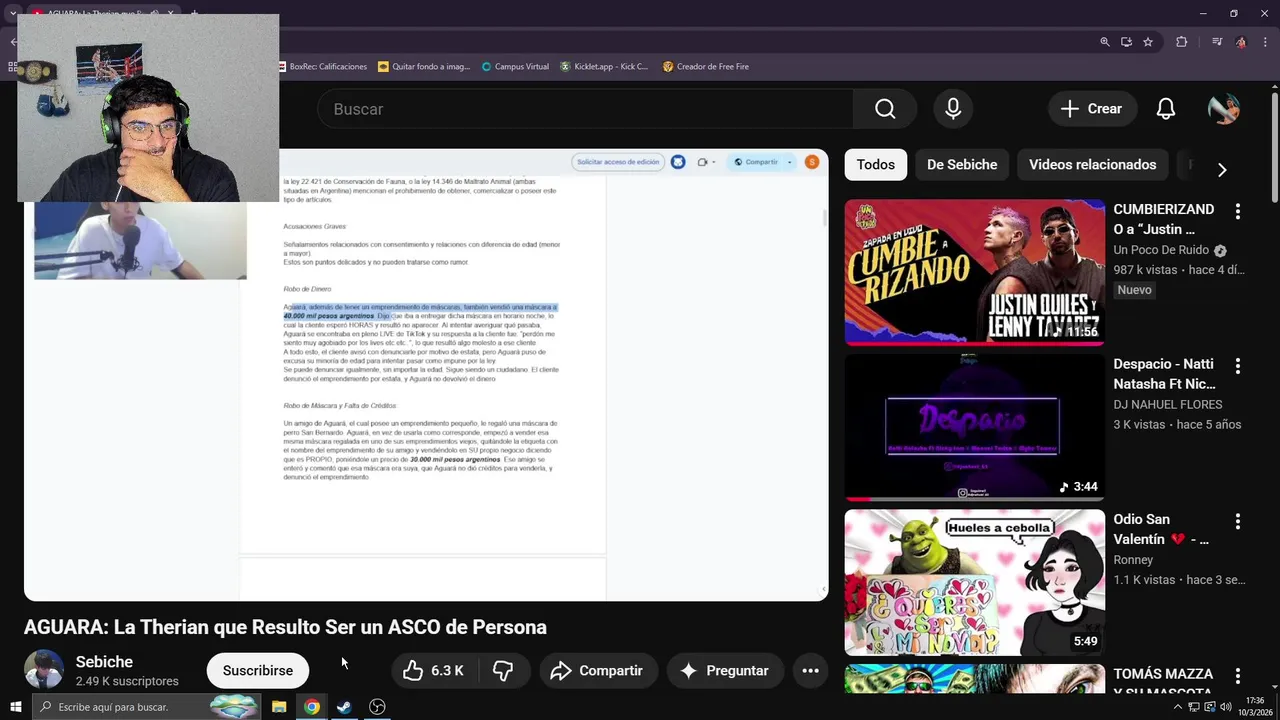Select the De Sebiche filter chip

pos(962,165)
